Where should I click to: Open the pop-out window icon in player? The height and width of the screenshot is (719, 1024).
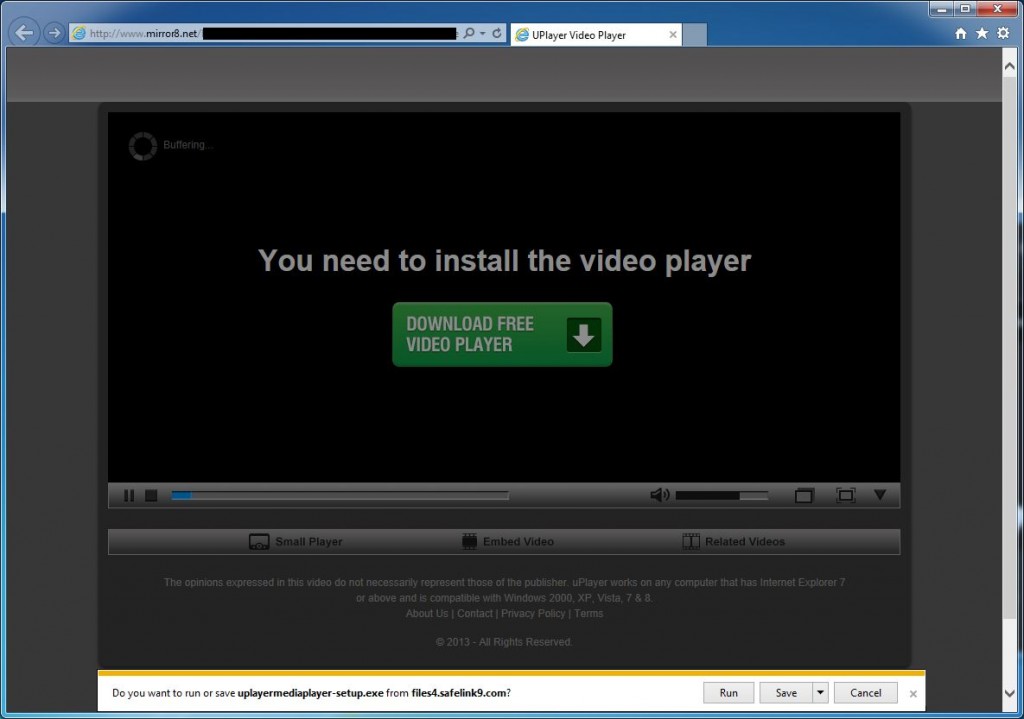click(804, 496)
